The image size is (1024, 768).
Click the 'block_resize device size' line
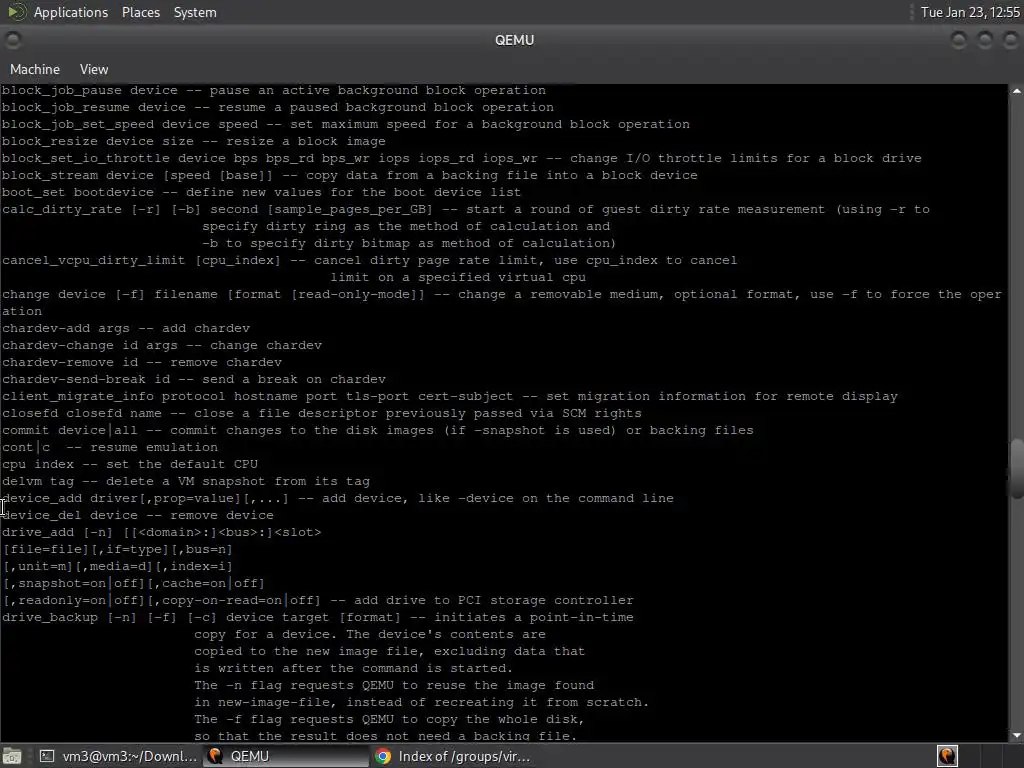point(193,141)
